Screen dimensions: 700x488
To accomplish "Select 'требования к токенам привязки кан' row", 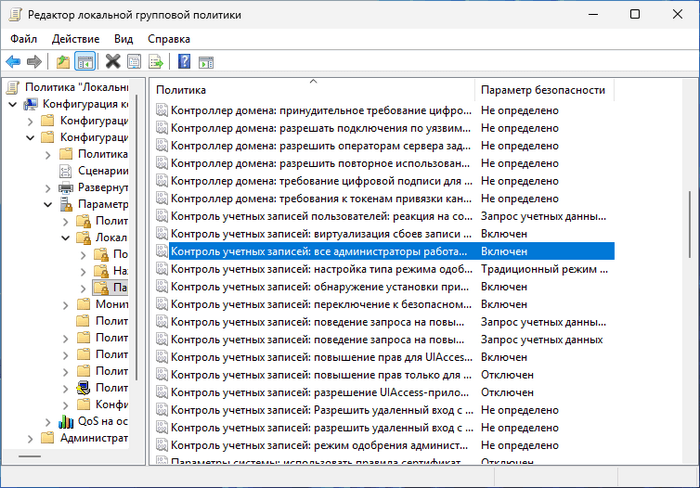I will point(383,199).
